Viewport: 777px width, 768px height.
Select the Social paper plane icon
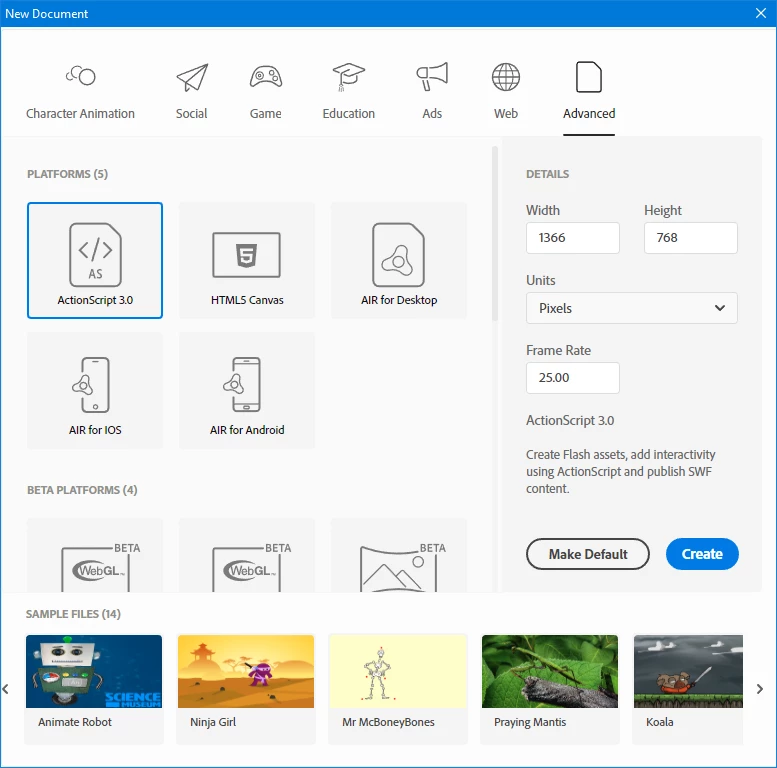192,77
